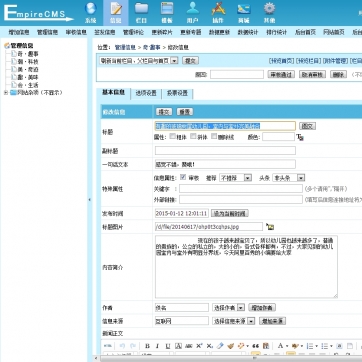Screen dimensions: 362x362
Task: Open the font color dropdown arrow in editor
Action: click(286, 346)
